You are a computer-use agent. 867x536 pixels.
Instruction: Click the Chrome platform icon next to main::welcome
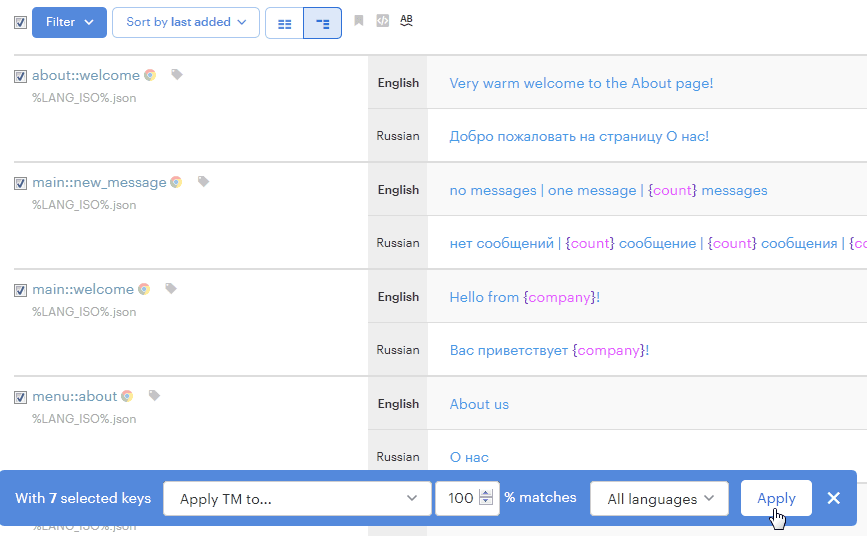(144, 289)
